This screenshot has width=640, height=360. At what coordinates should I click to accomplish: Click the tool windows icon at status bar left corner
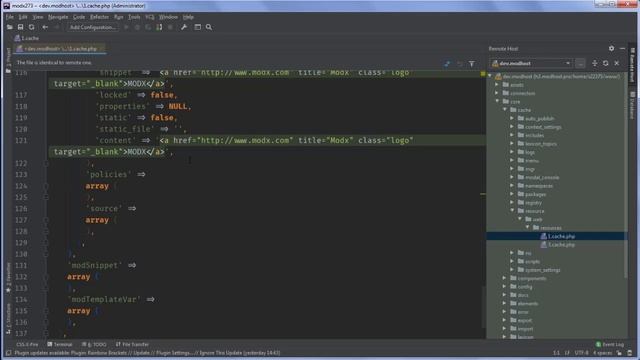tap(9, 353)
